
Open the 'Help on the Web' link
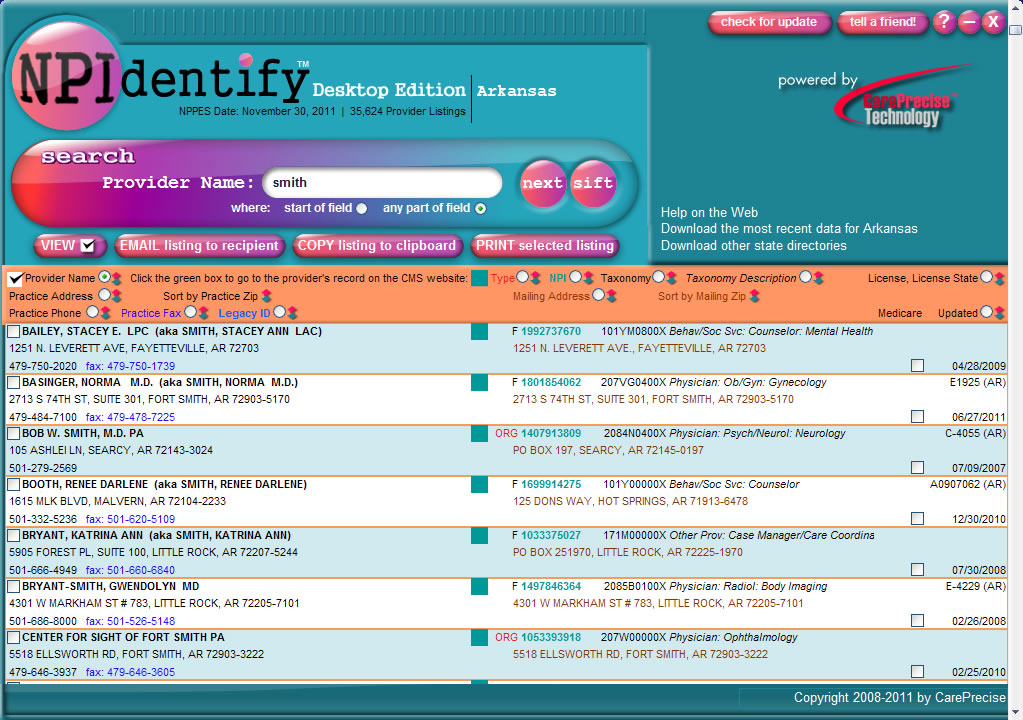[709, 213]
